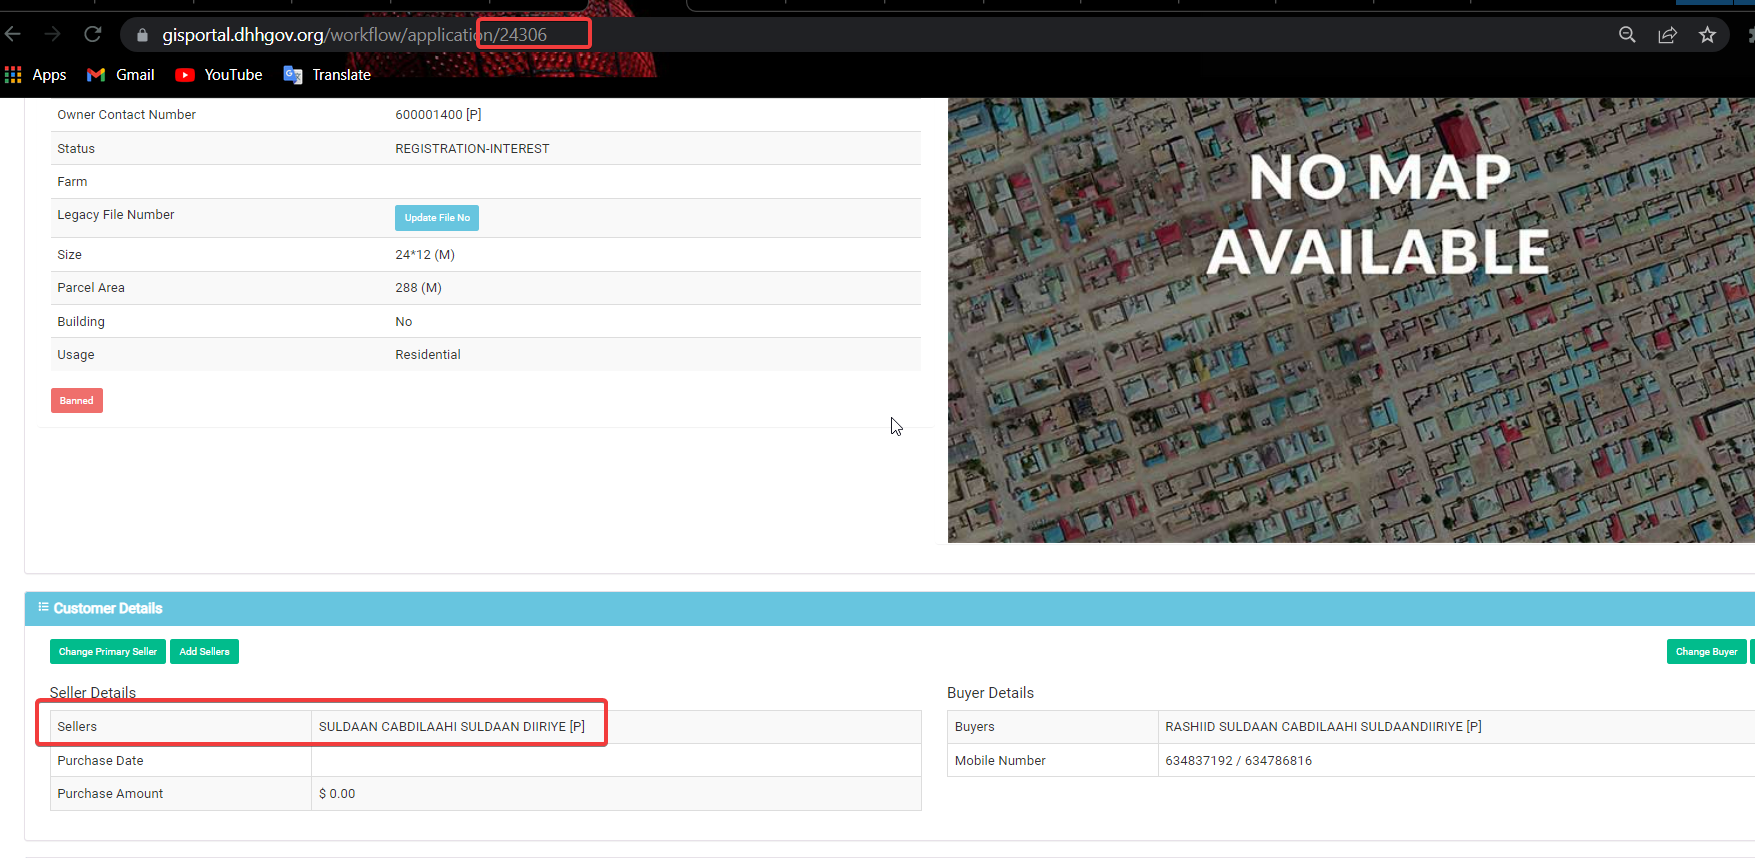Click the Legacy File Number label
Viewport: 1755px width, 858px height.
(x=116, y=215)
